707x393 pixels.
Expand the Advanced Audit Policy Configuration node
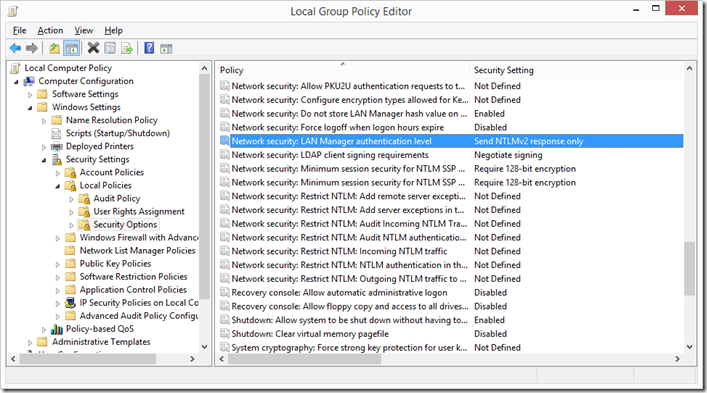pos(58,317)
